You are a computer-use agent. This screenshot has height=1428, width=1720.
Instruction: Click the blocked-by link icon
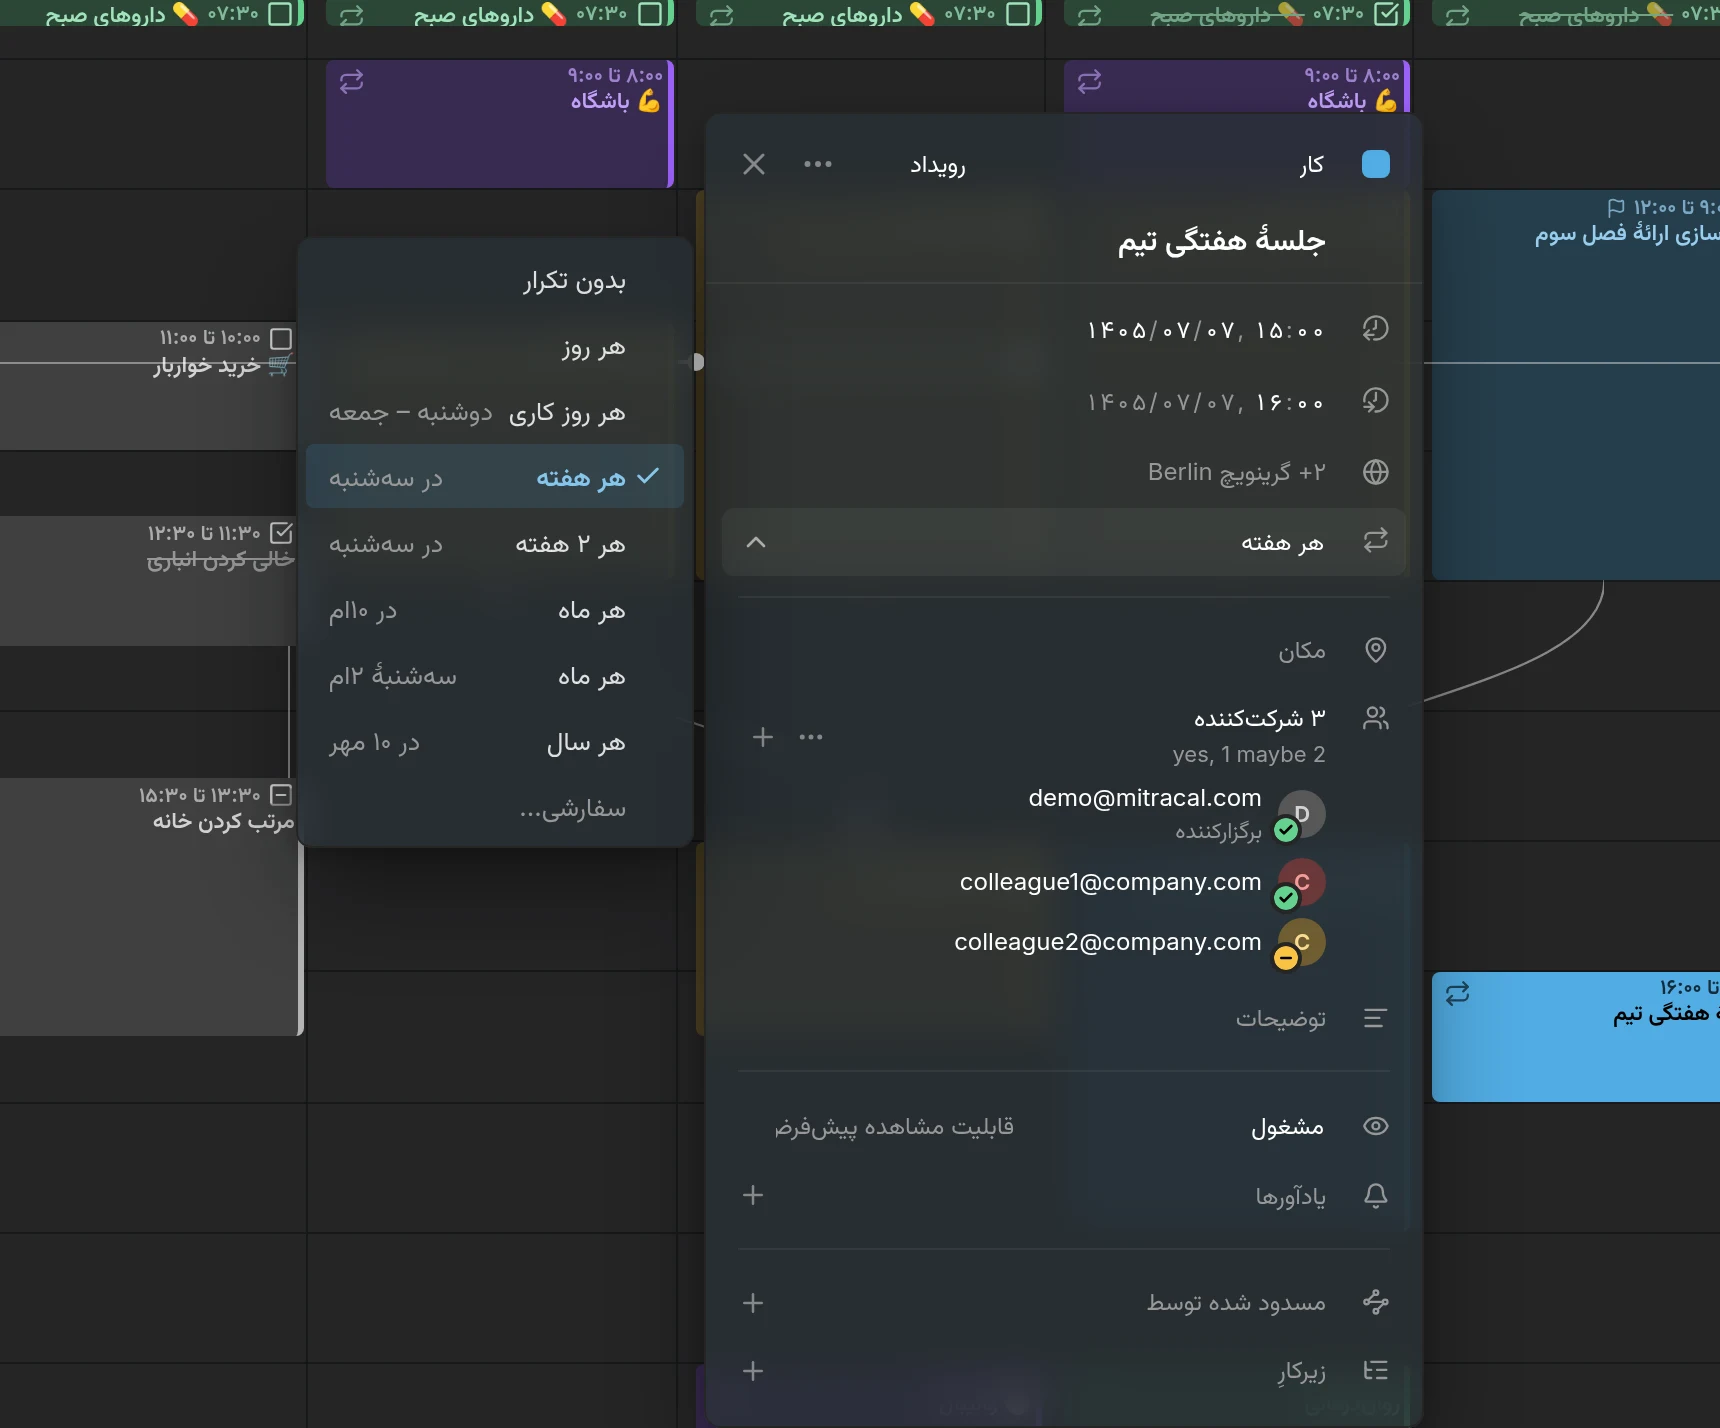coord(1376,1302)
